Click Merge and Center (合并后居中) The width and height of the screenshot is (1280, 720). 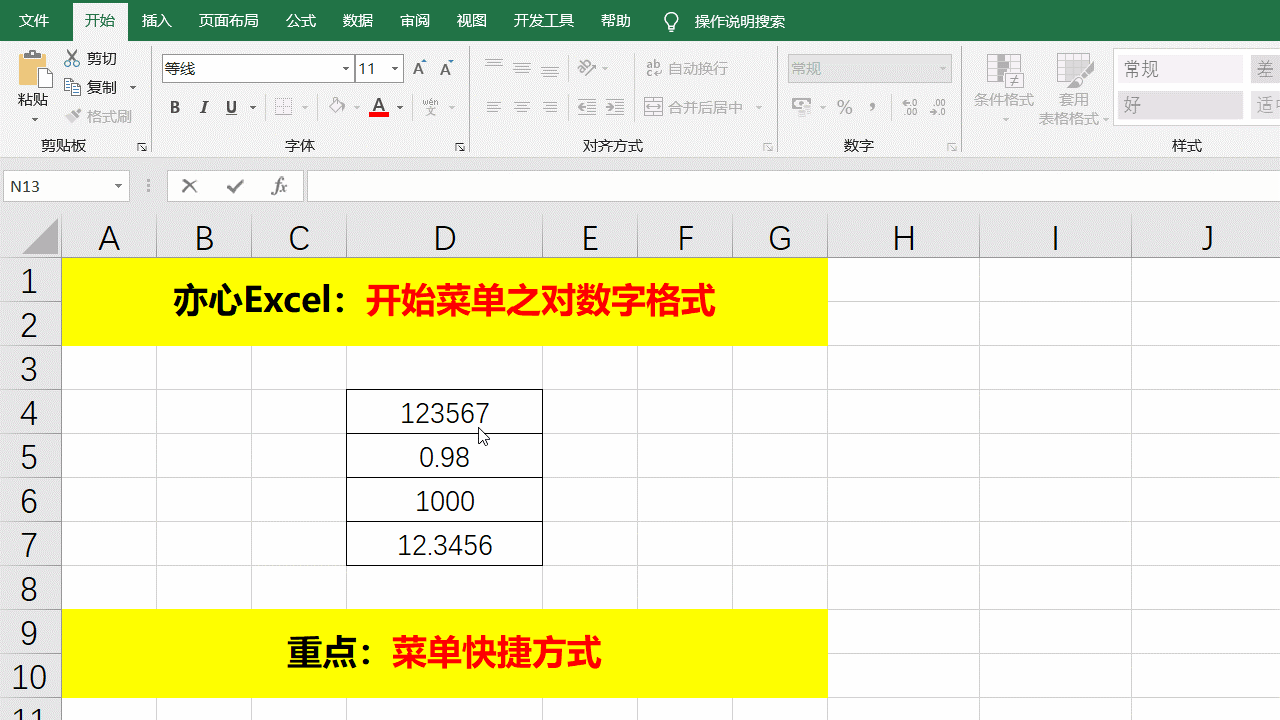[x=694, y=107]
